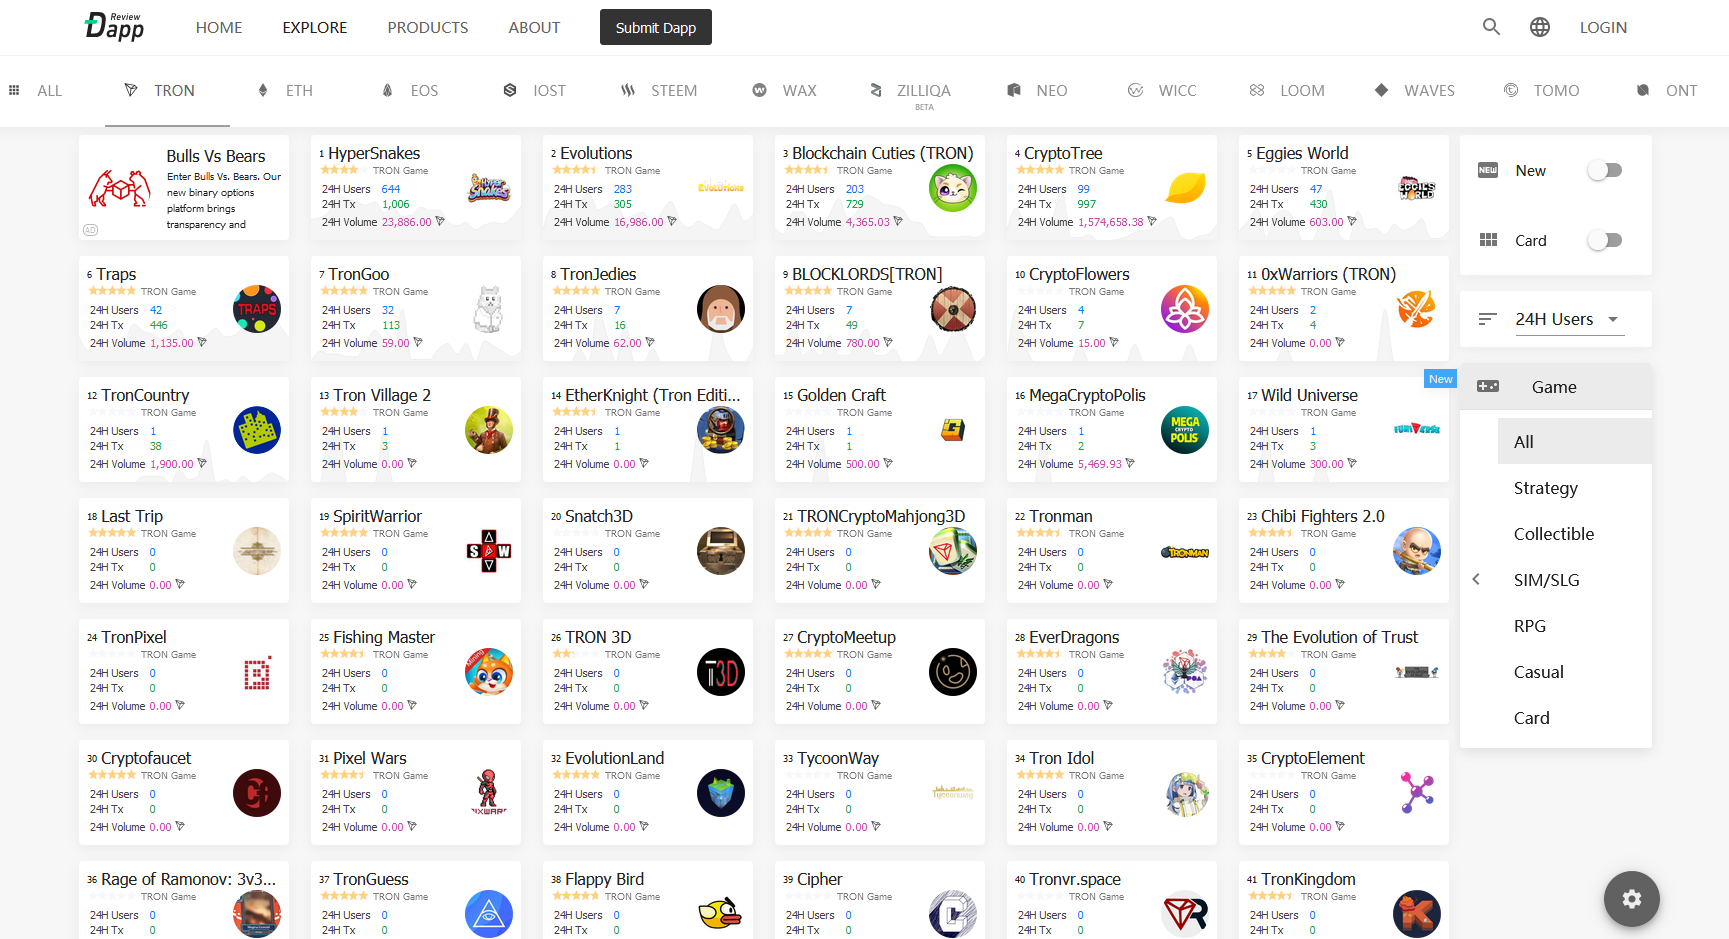Click the EvolutionLand cube icon
This screenshot has height=939, width=1729.
click(x=721, y=793)
